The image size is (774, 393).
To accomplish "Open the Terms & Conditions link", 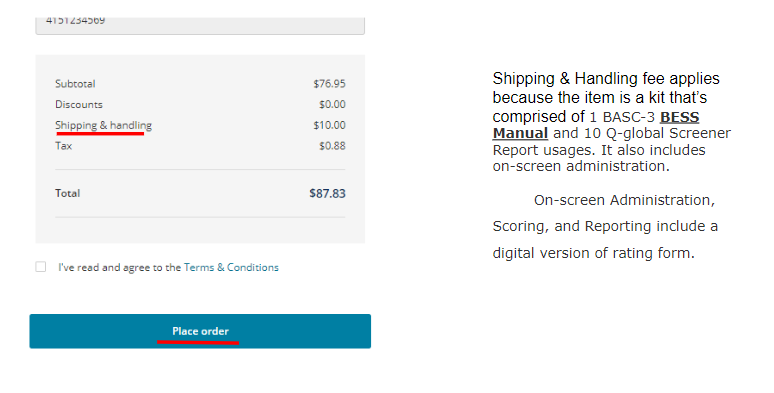I will tap(231, 267).
